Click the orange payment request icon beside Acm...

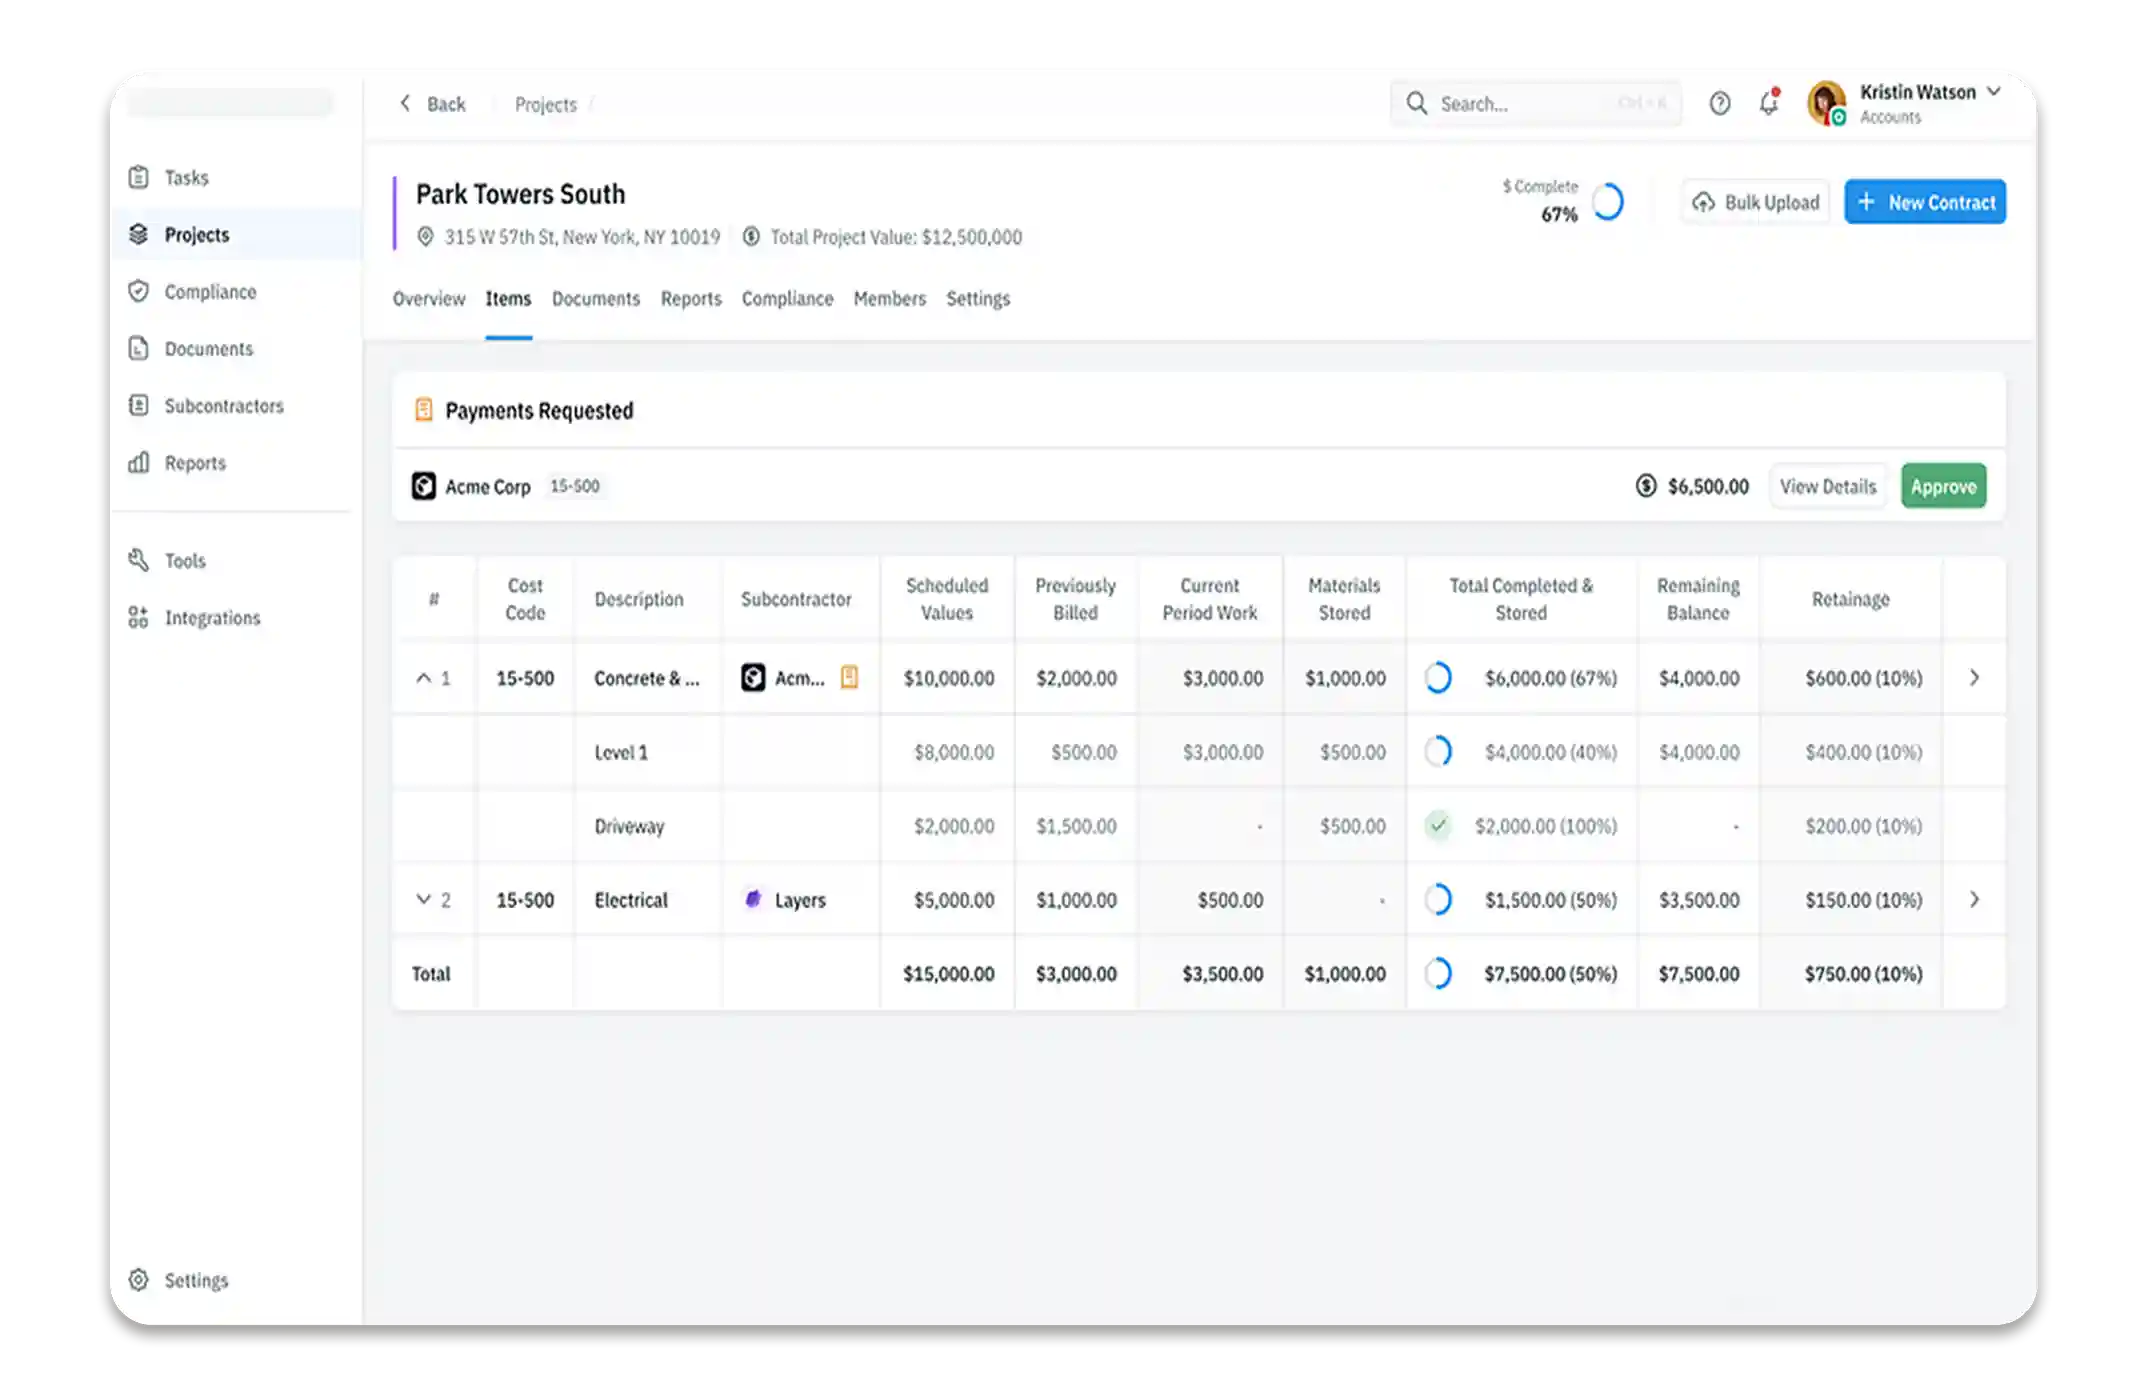[x=849, y=677]
